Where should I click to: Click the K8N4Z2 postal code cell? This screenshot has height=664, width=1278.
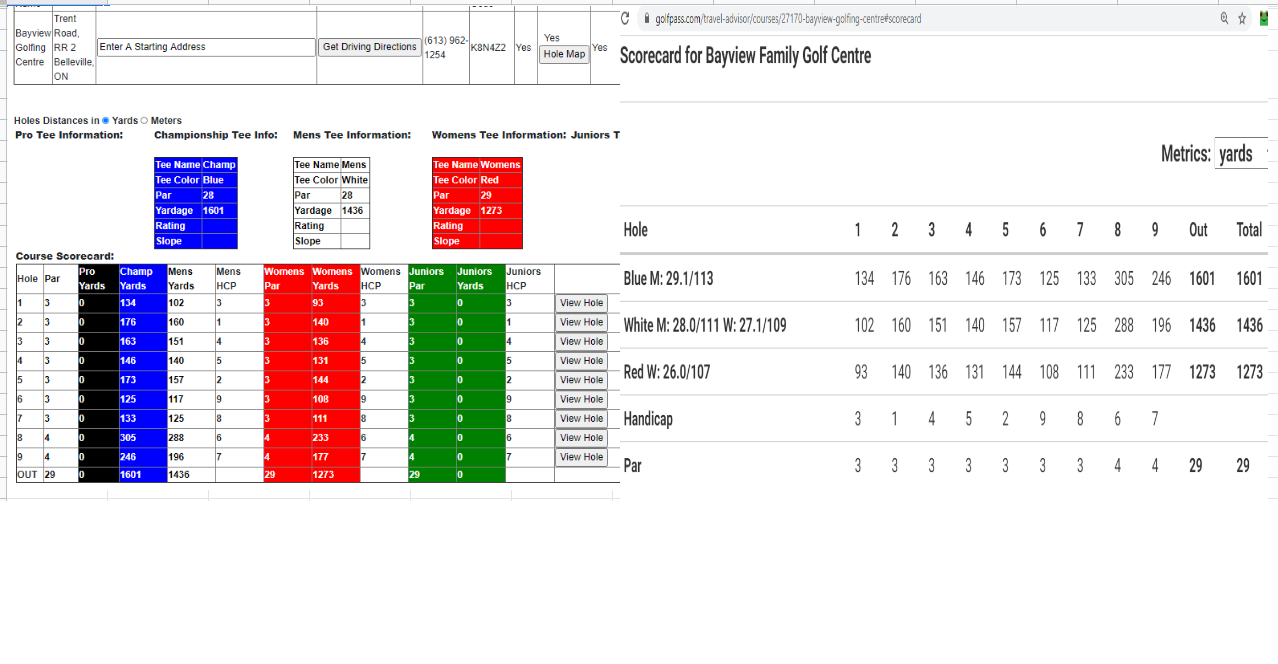point(490,47)
